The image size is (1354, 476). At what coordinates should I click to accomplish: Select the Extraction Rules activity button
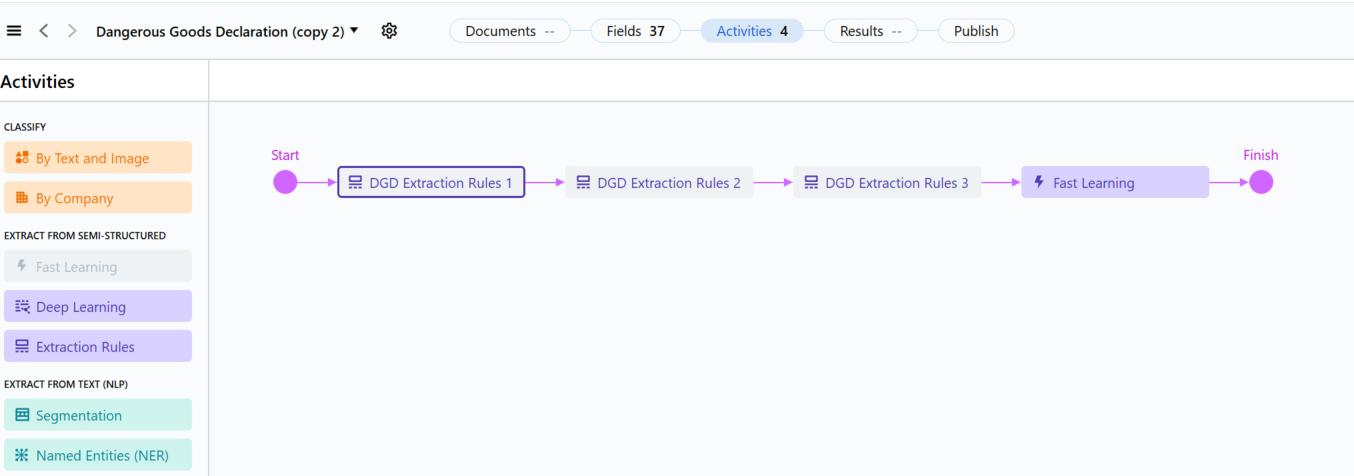coord(98,346)
